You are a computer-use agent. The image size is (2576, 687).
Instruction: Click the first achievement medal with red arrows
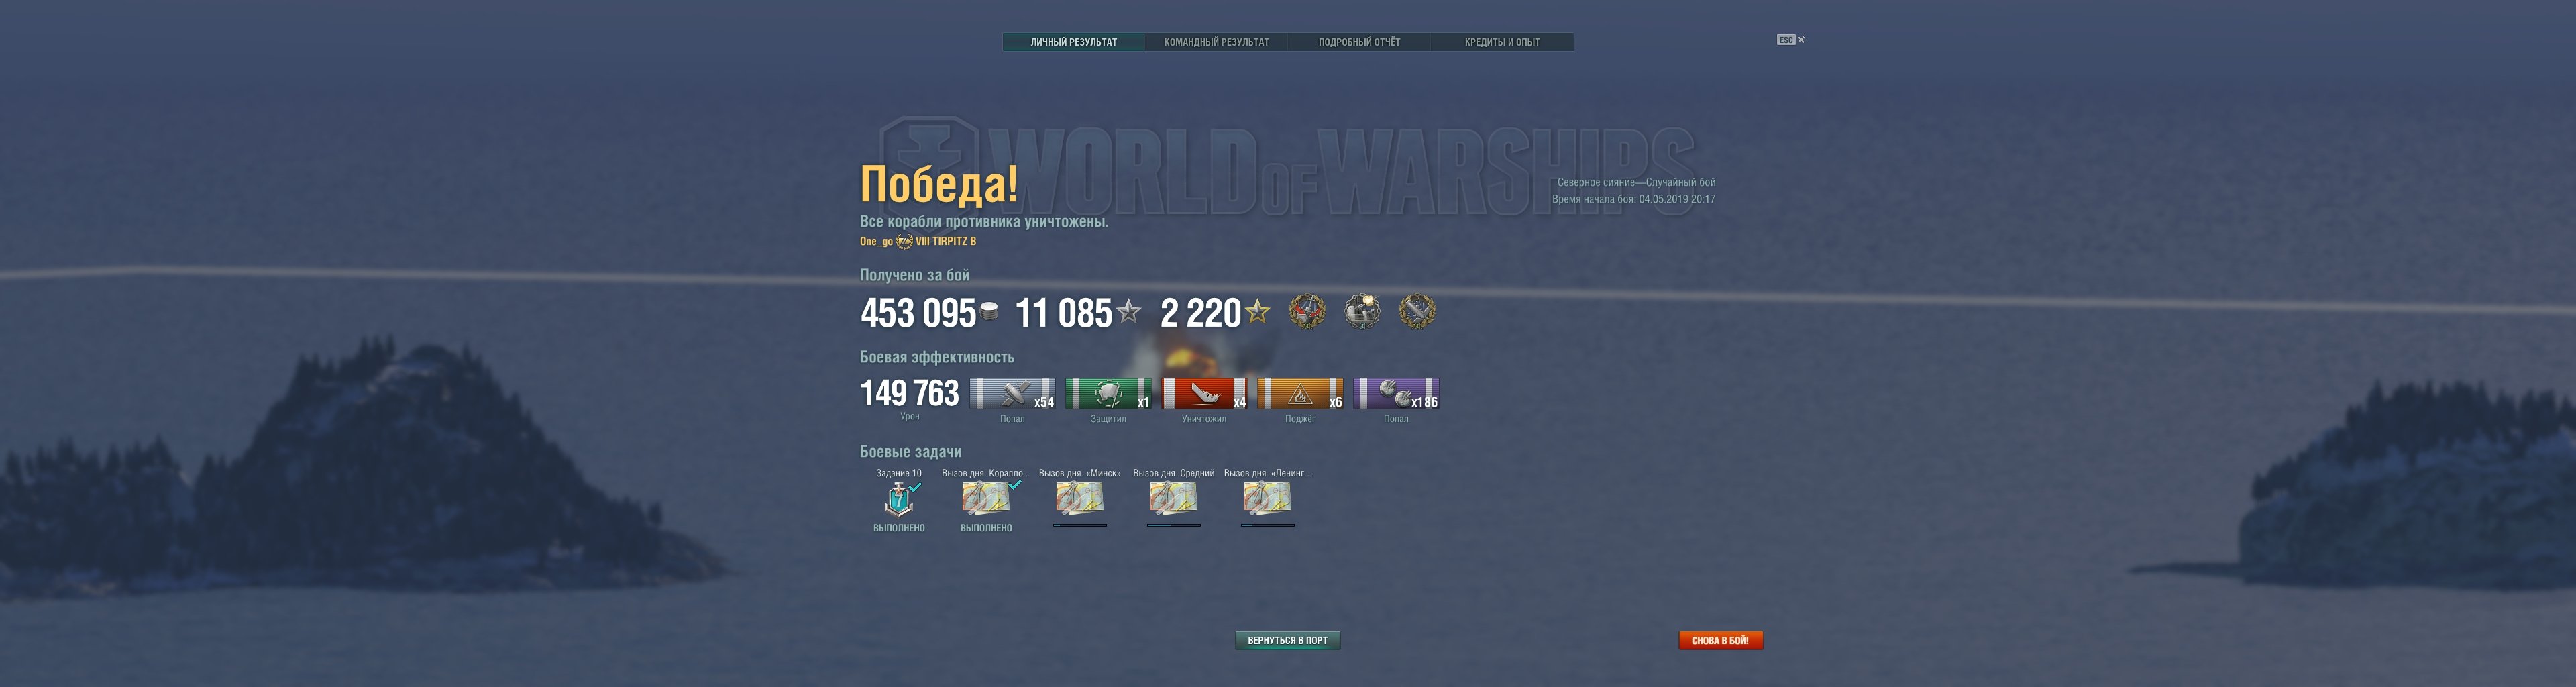[1307, 311]
